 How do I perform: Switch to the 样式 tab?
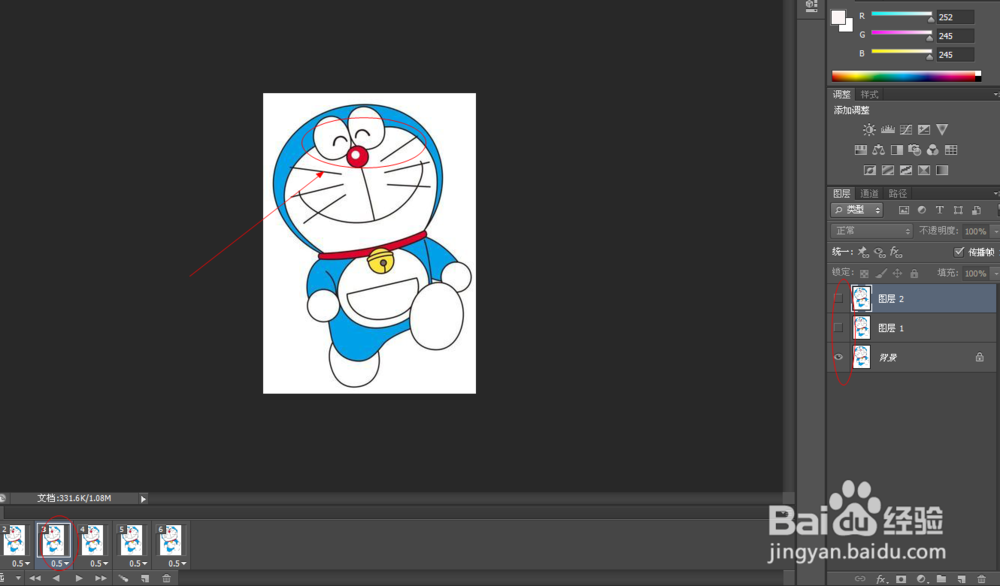[869, 94]
